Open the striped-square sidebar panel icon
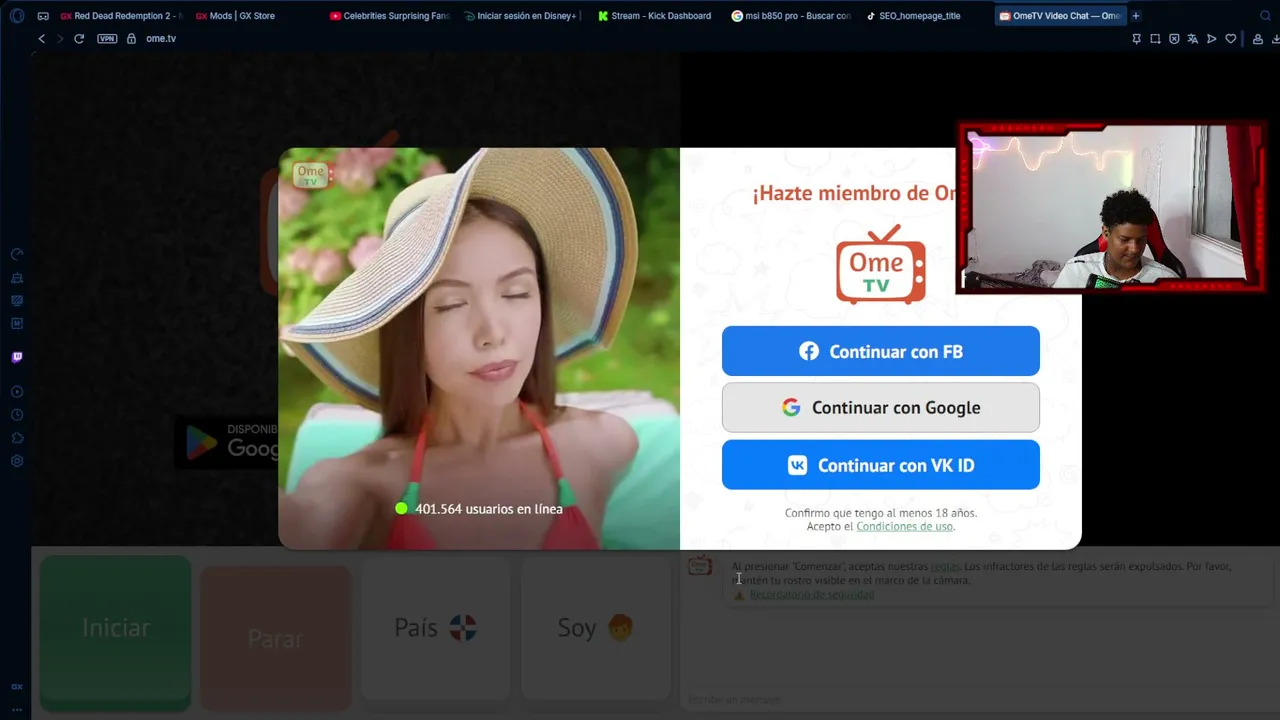 (17, 301)
